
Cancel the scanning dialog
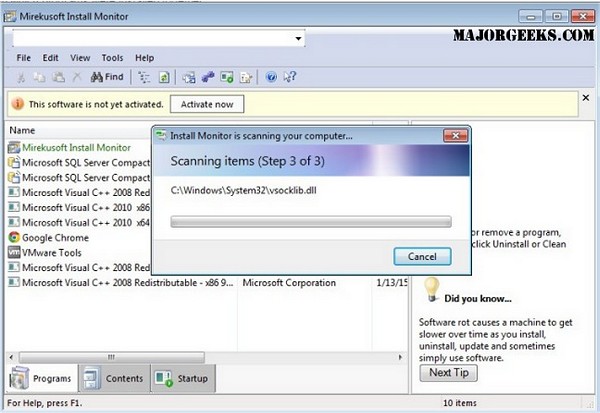[x=422, y=256]
